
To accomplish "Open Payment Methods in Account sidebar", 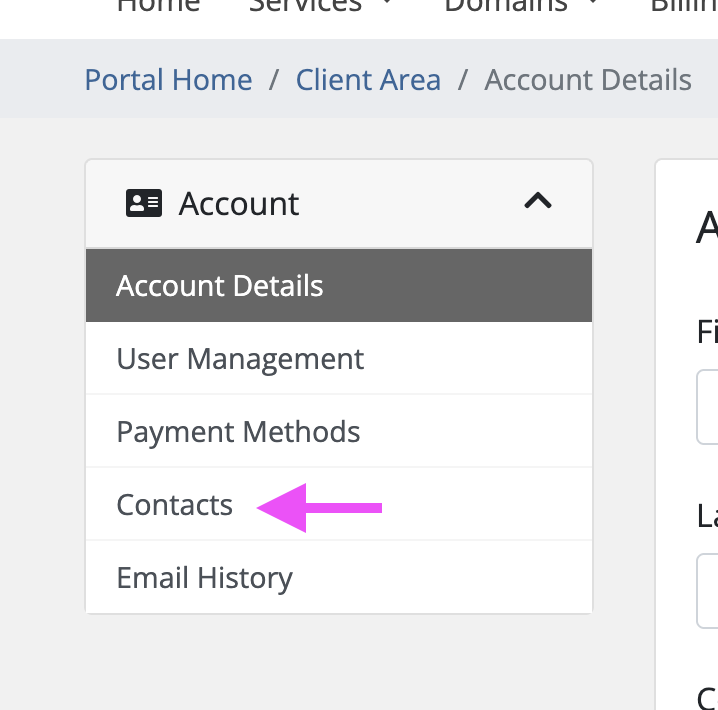I will (x=238, y=431).
